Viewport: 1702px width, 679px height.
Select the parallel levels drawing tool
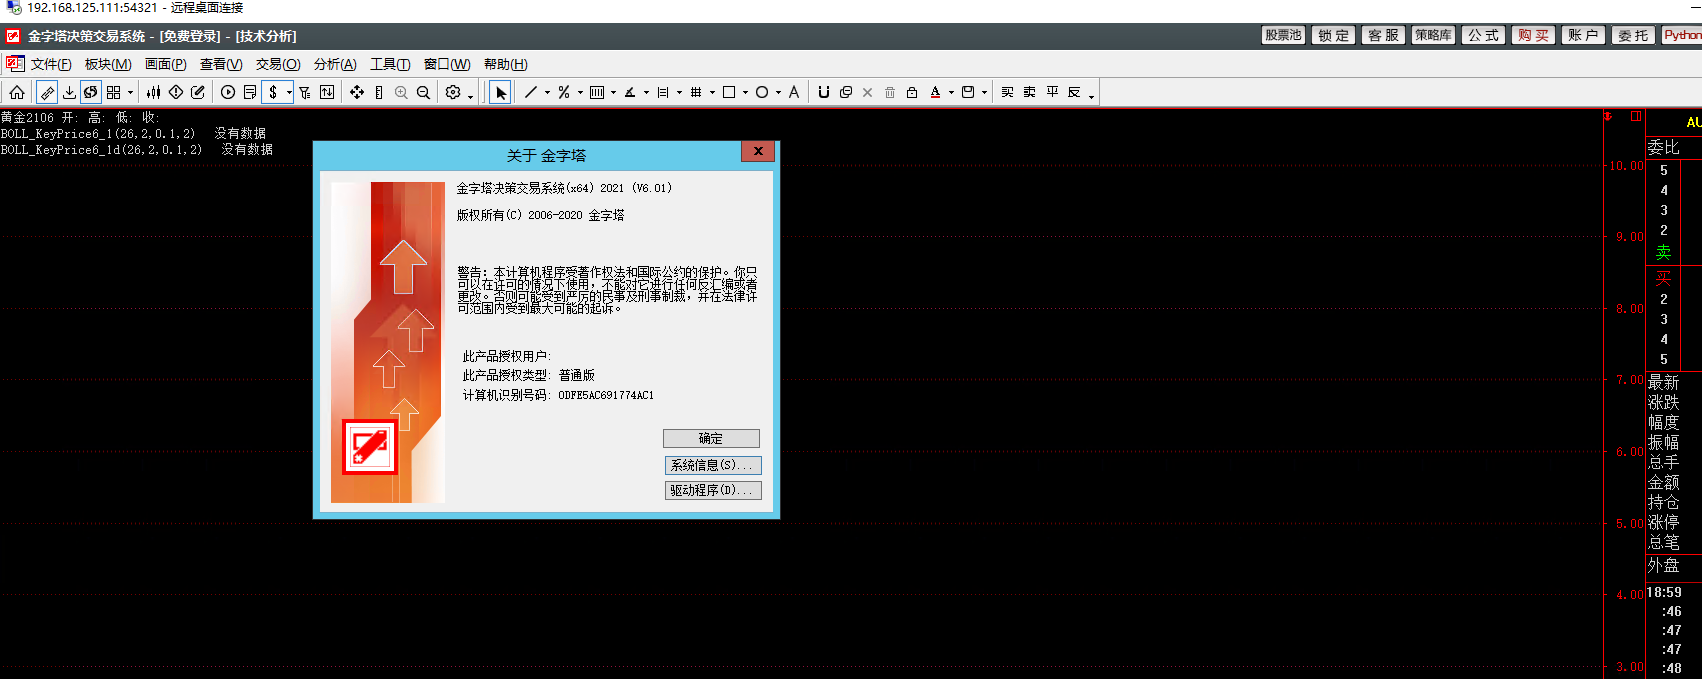663,92
